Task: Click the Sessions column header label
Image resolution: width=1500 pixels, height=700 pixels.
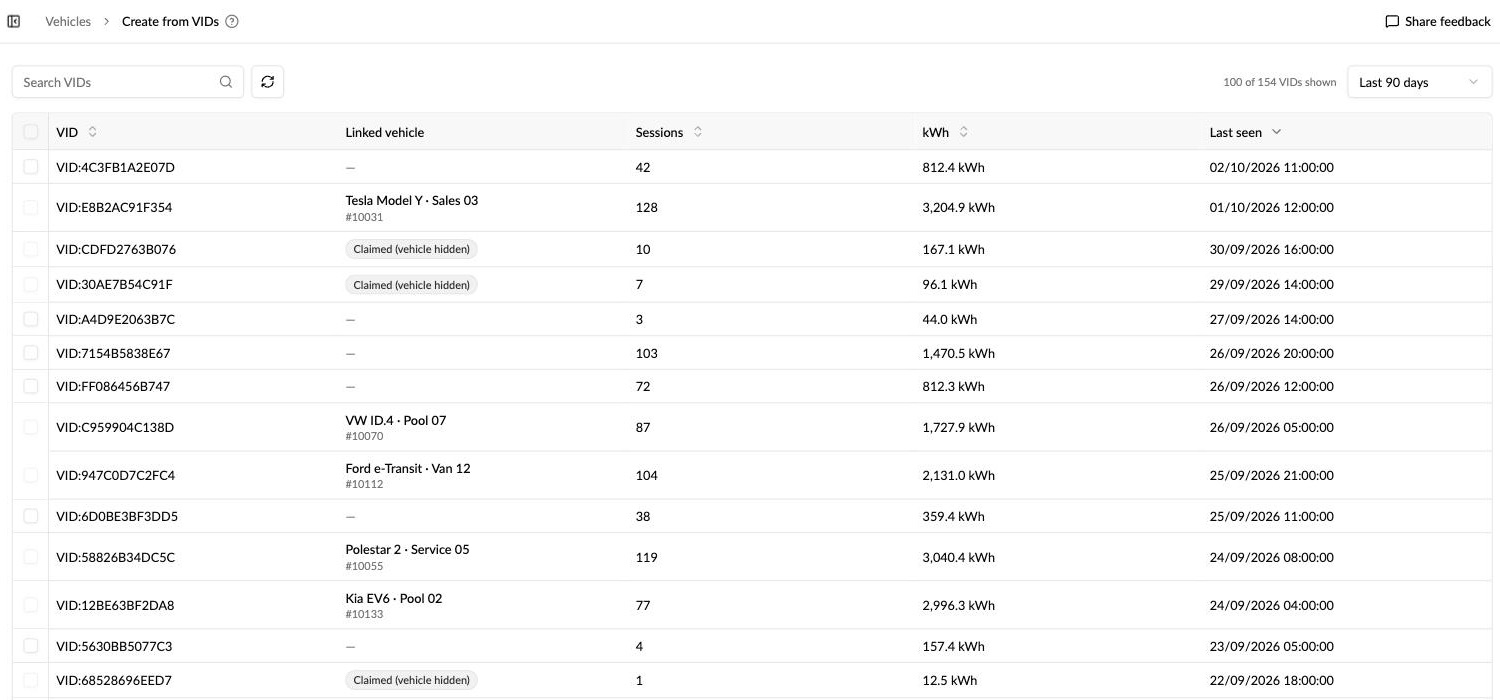Action: pos(659,132)
